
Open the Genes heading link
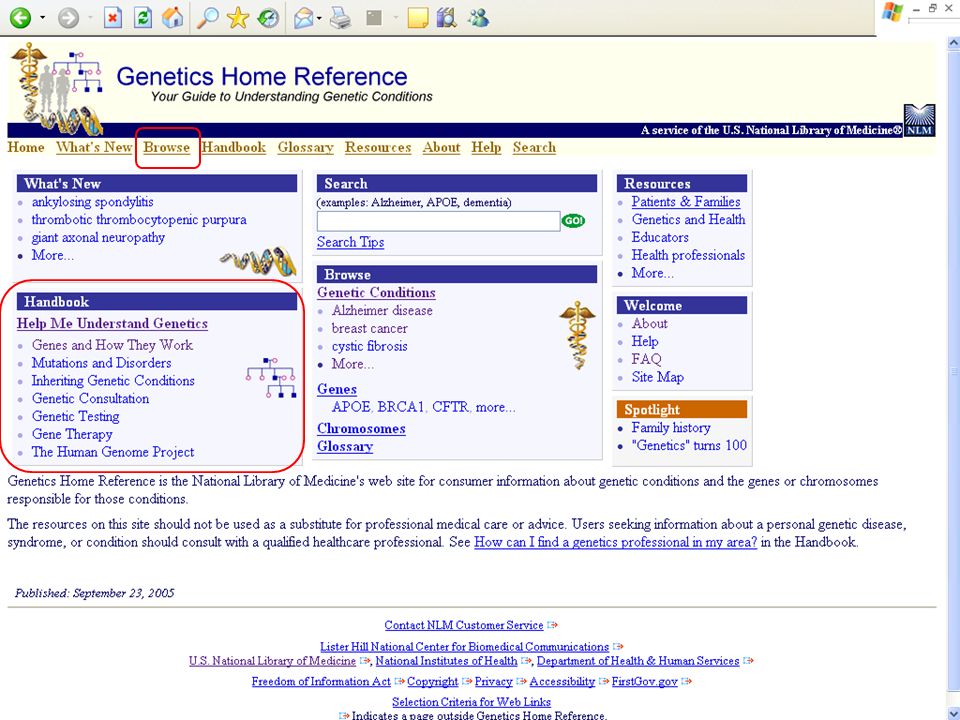[x=337, y=389]
